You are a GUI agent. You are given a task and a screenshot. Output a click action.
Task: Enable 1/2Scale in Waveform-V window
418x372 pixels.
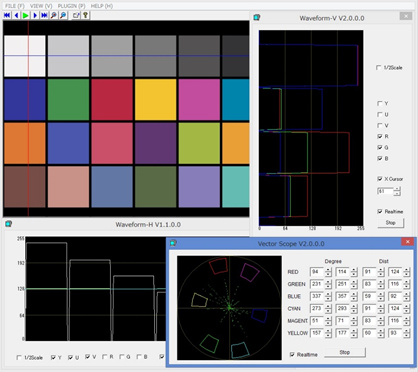379,68
